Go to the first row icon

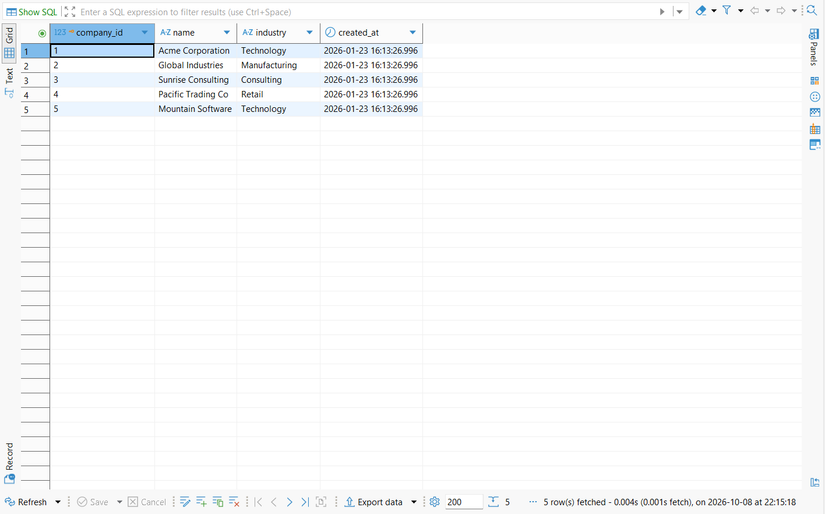coord(258,502)
